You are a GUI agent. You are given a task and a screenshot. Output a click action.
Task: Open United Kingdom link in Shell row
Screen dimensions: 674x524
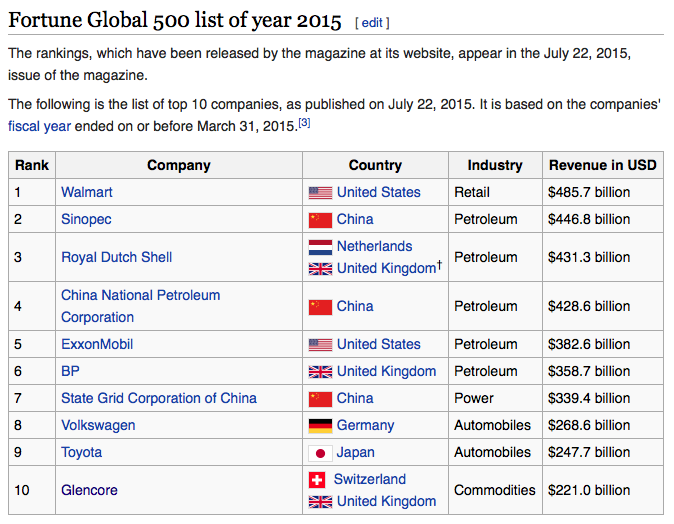pos(386,268)
